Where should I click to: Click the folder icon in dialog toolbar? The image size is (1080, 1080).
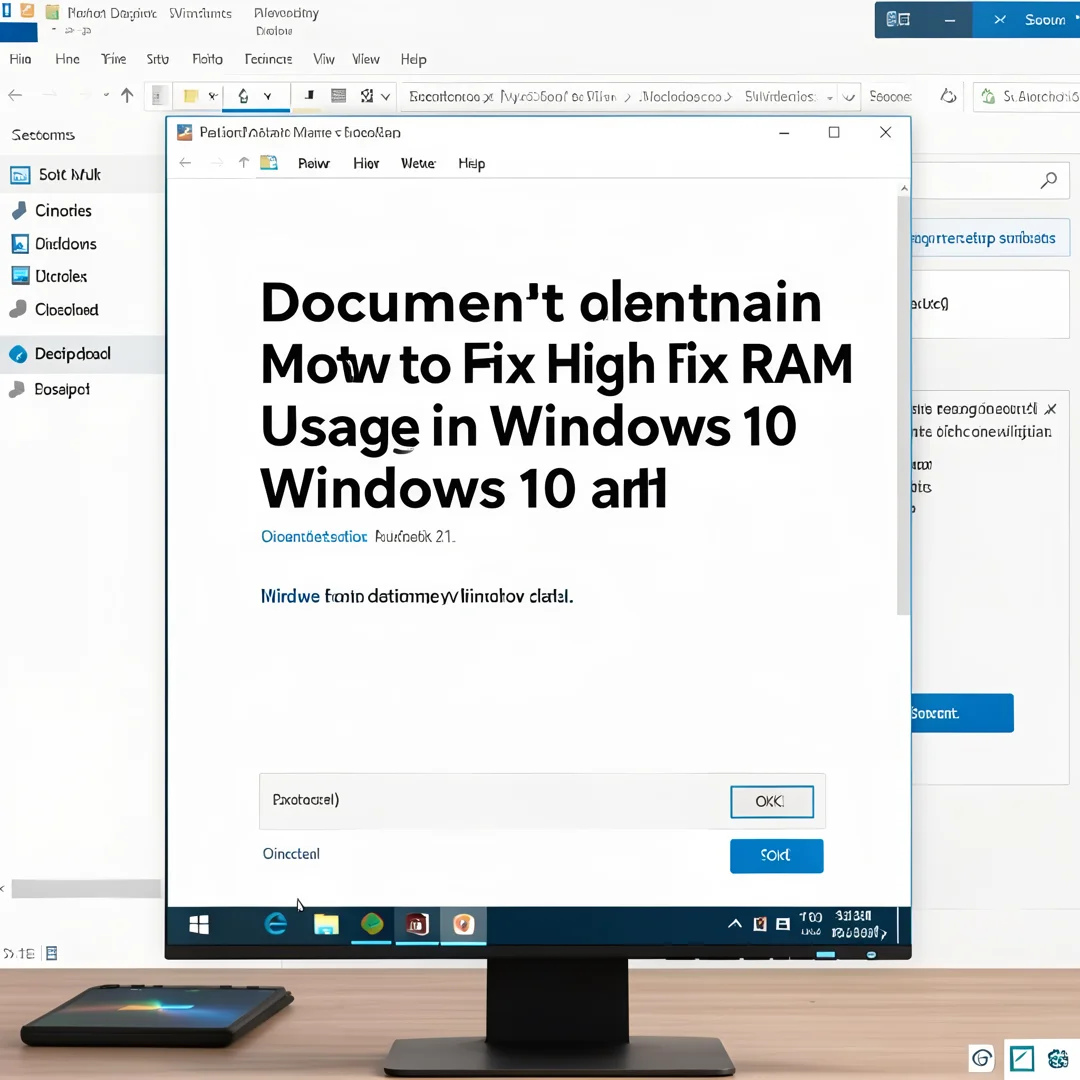click(x=269, y=163)
